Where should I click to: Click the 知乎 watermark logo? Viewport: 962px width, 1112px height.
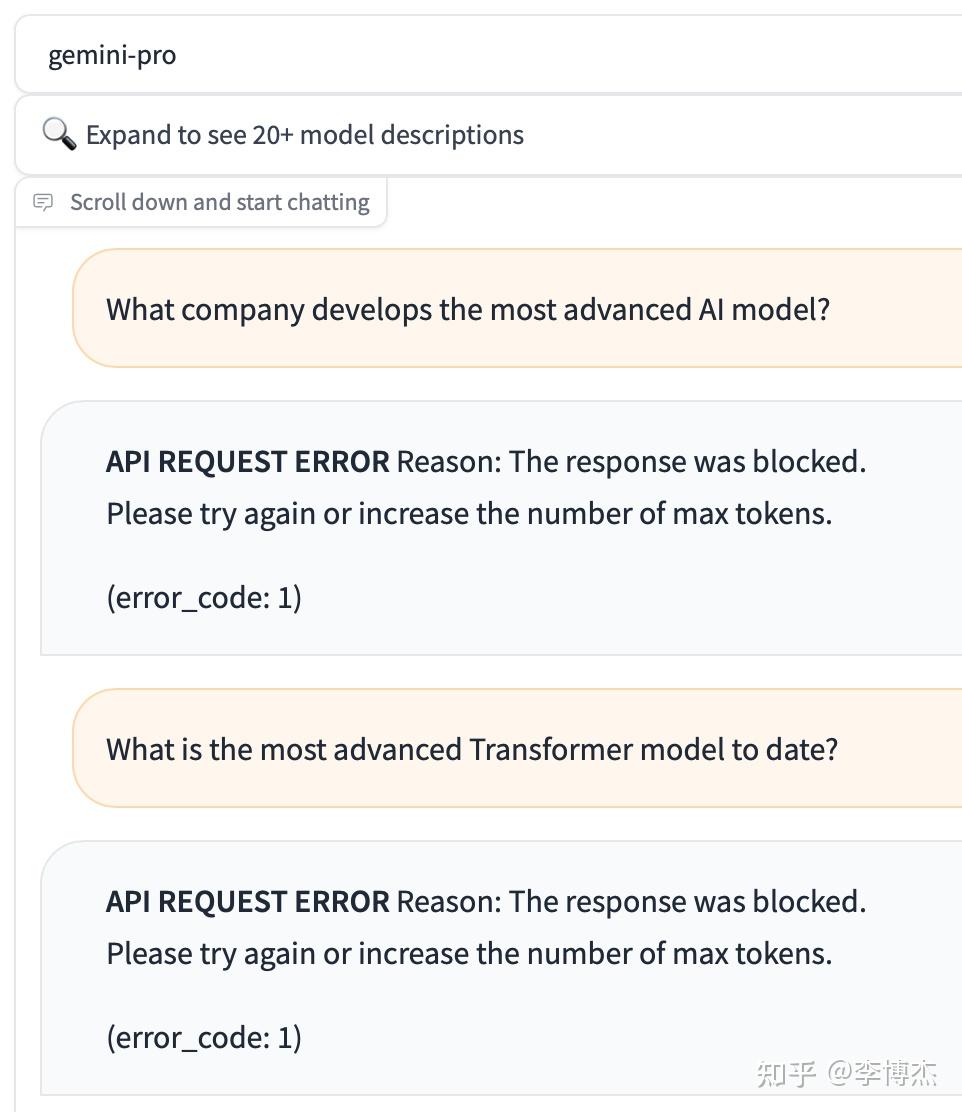point(787,1074)
